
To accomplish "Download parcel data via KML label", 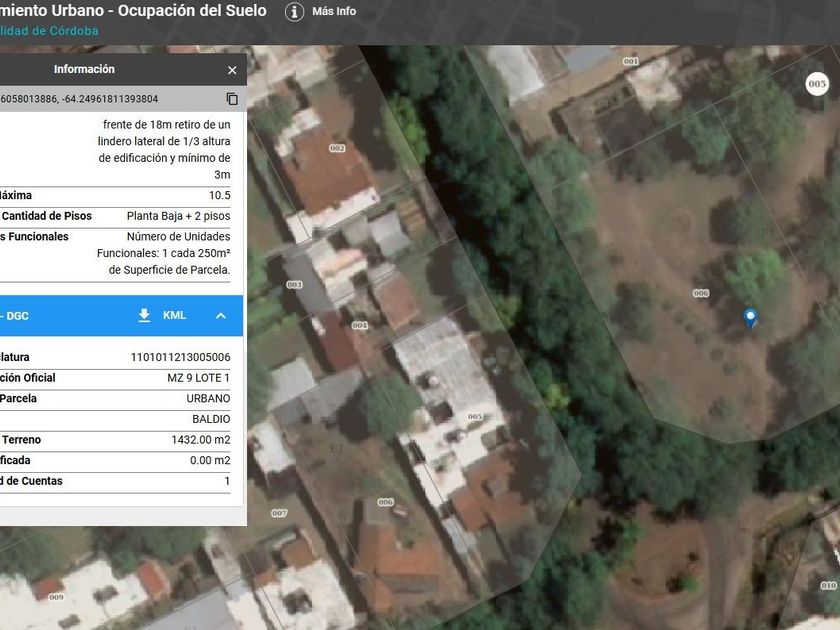I will [x=174, y=315].
